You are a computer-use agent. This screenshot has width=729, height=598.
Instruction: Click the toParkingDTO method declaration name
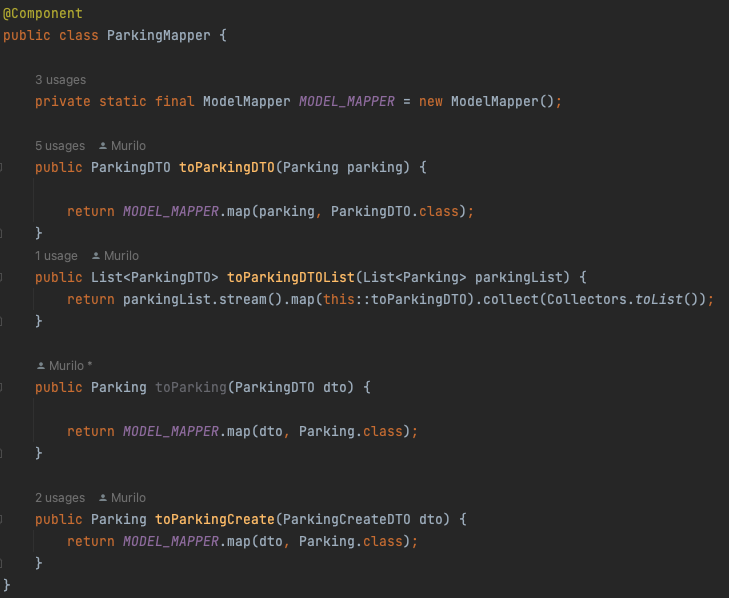coord(227,167)
